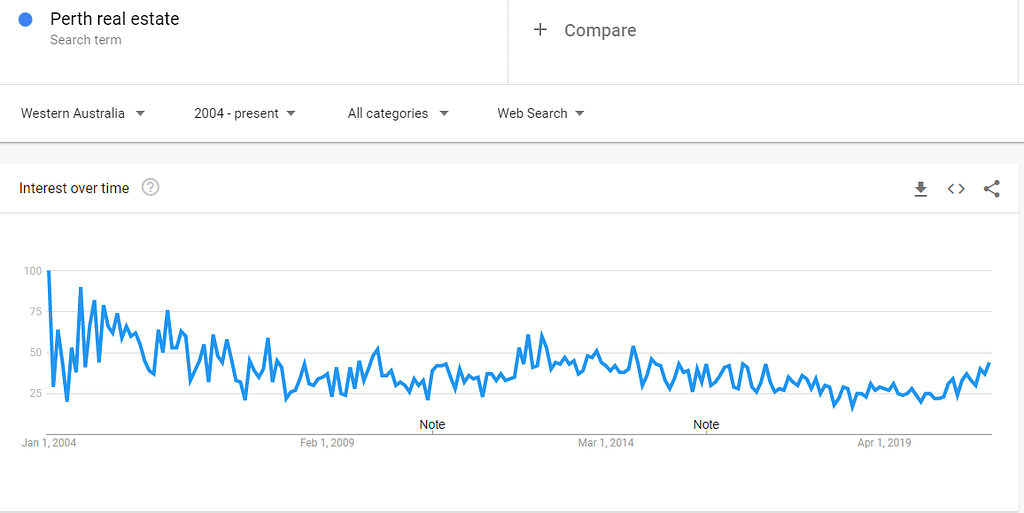
Task: Open the embed code icon
Action: pyautogui.click(x=956, y=189)
